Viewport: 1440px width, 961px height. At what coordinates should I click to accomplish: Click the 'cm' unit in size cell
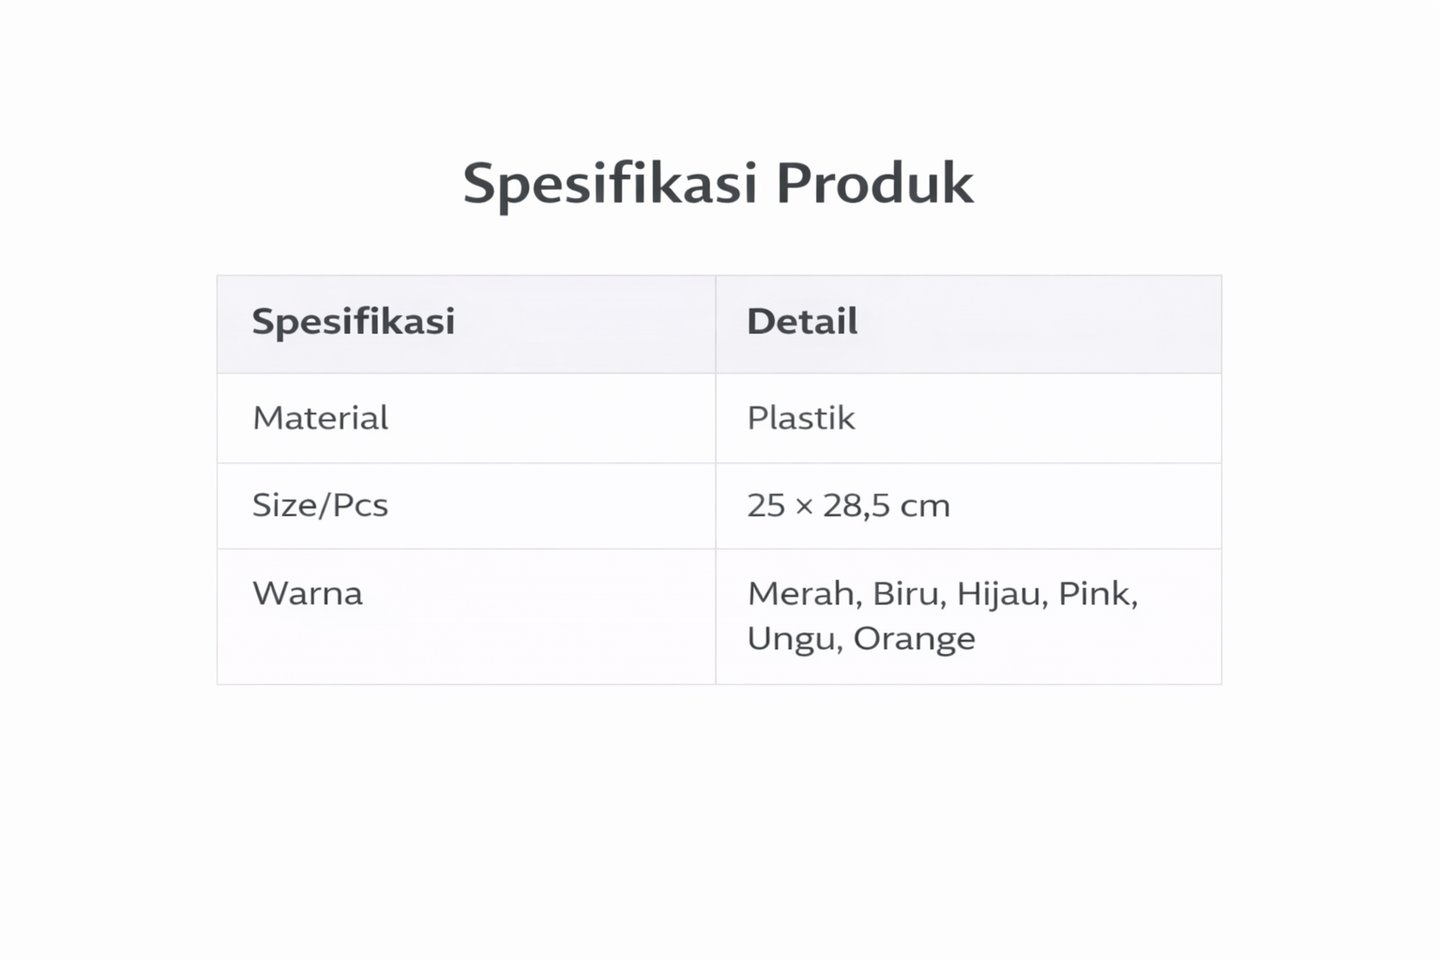pos(925,507)
